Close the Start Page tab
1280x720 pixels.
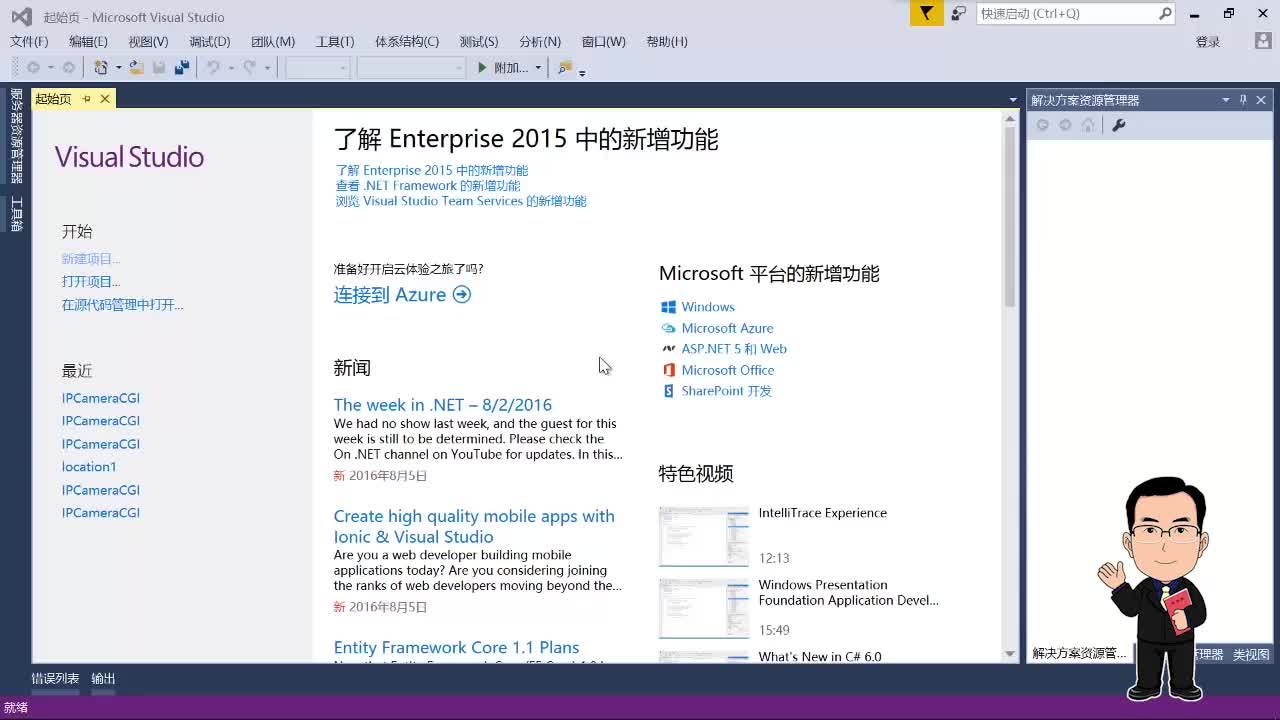(x=104, y=98)
